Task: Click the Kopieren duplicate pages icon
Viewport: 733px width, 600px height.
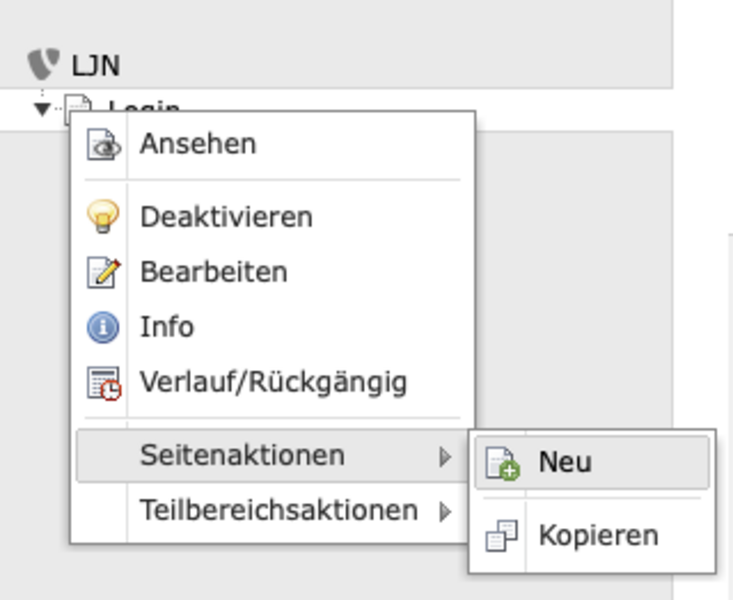Action: 502,535
